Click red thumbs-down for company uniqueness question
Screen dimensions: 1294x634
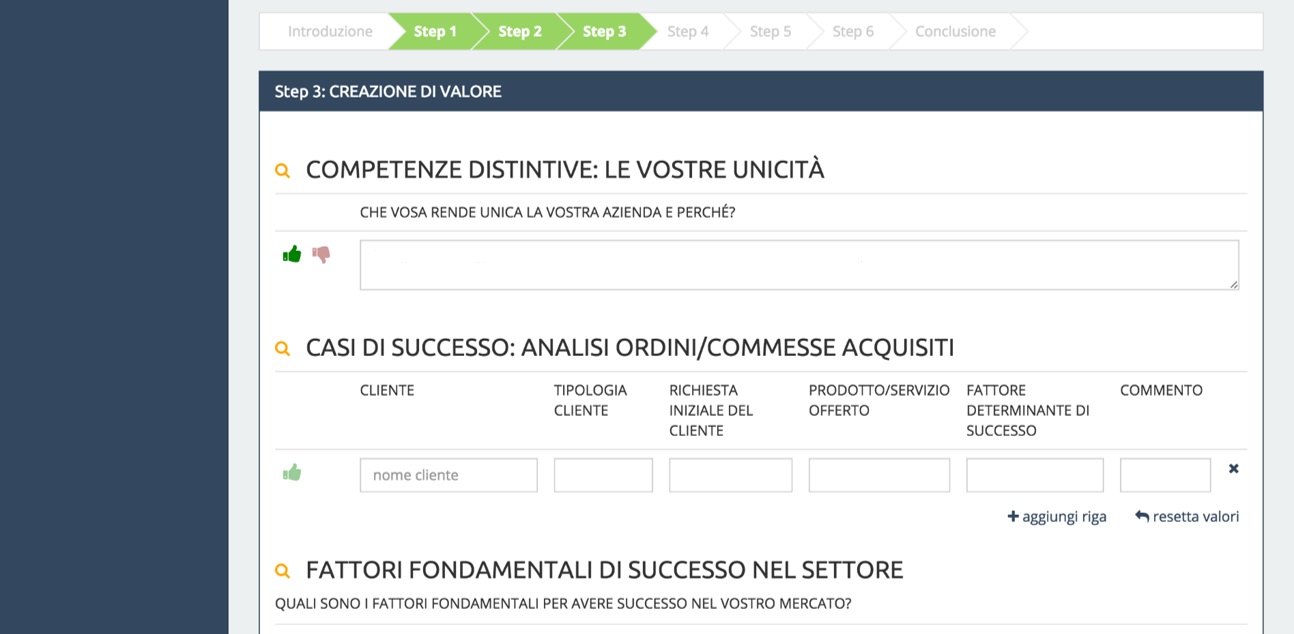(321, 255)
